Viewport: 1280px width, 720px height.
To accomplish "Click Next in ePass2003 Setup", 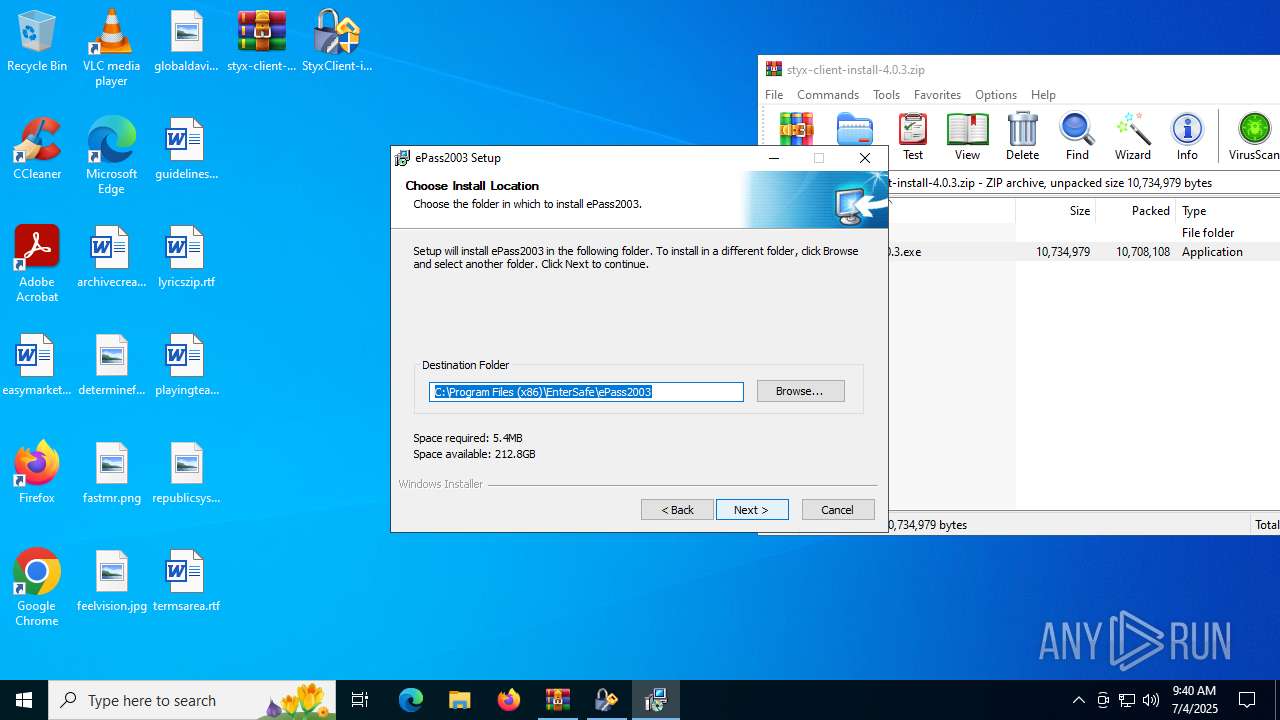I will 752,510.
